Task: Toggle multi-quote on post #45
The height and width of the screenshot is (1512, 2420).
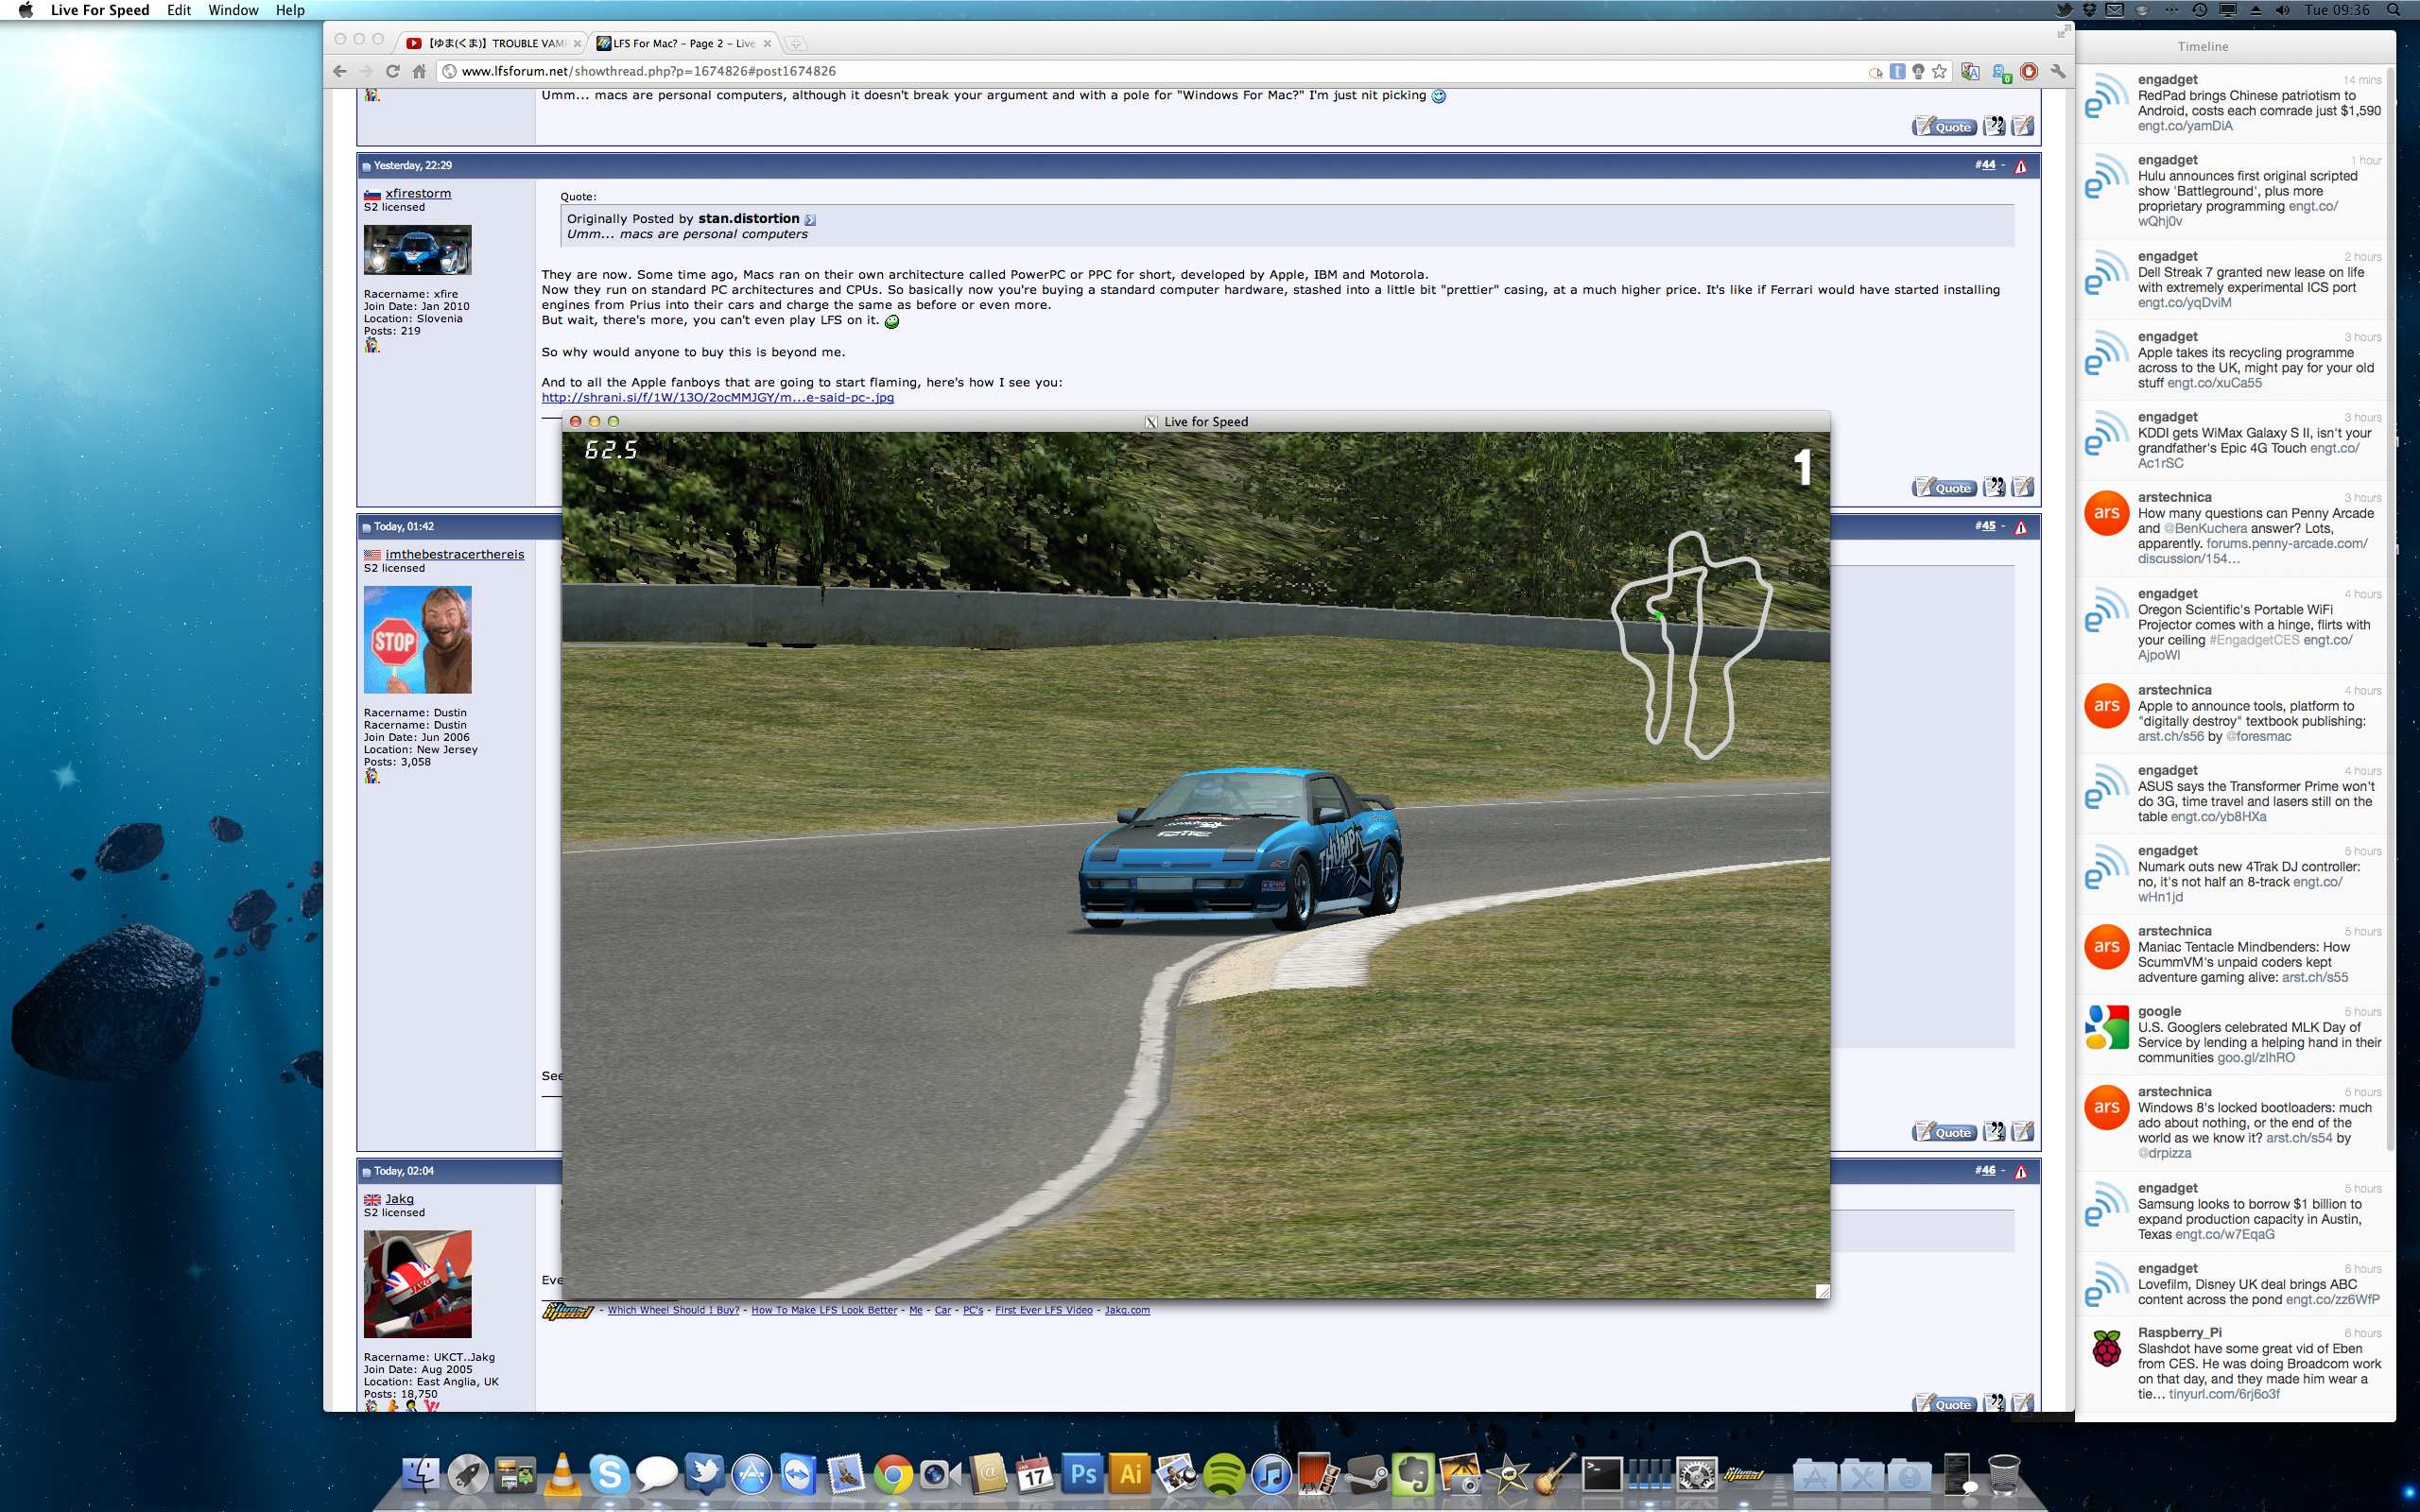Action: pos(1993,1131)
